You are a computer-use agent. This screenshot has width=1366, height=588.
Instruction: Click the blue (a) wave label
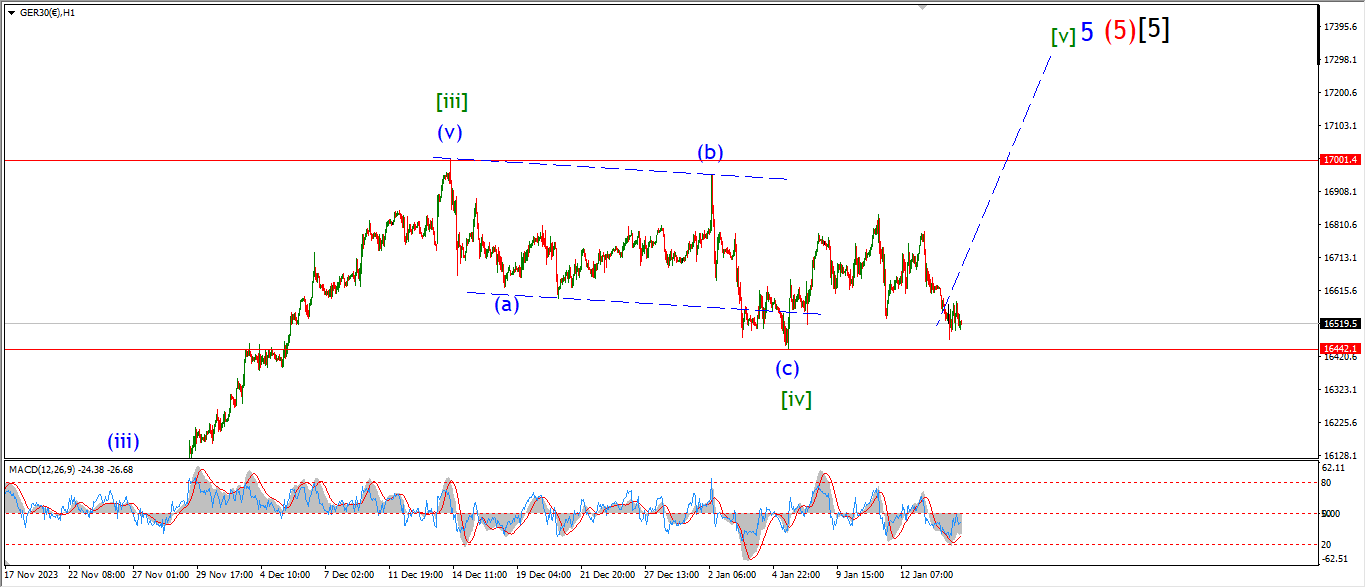coord(507,304)
